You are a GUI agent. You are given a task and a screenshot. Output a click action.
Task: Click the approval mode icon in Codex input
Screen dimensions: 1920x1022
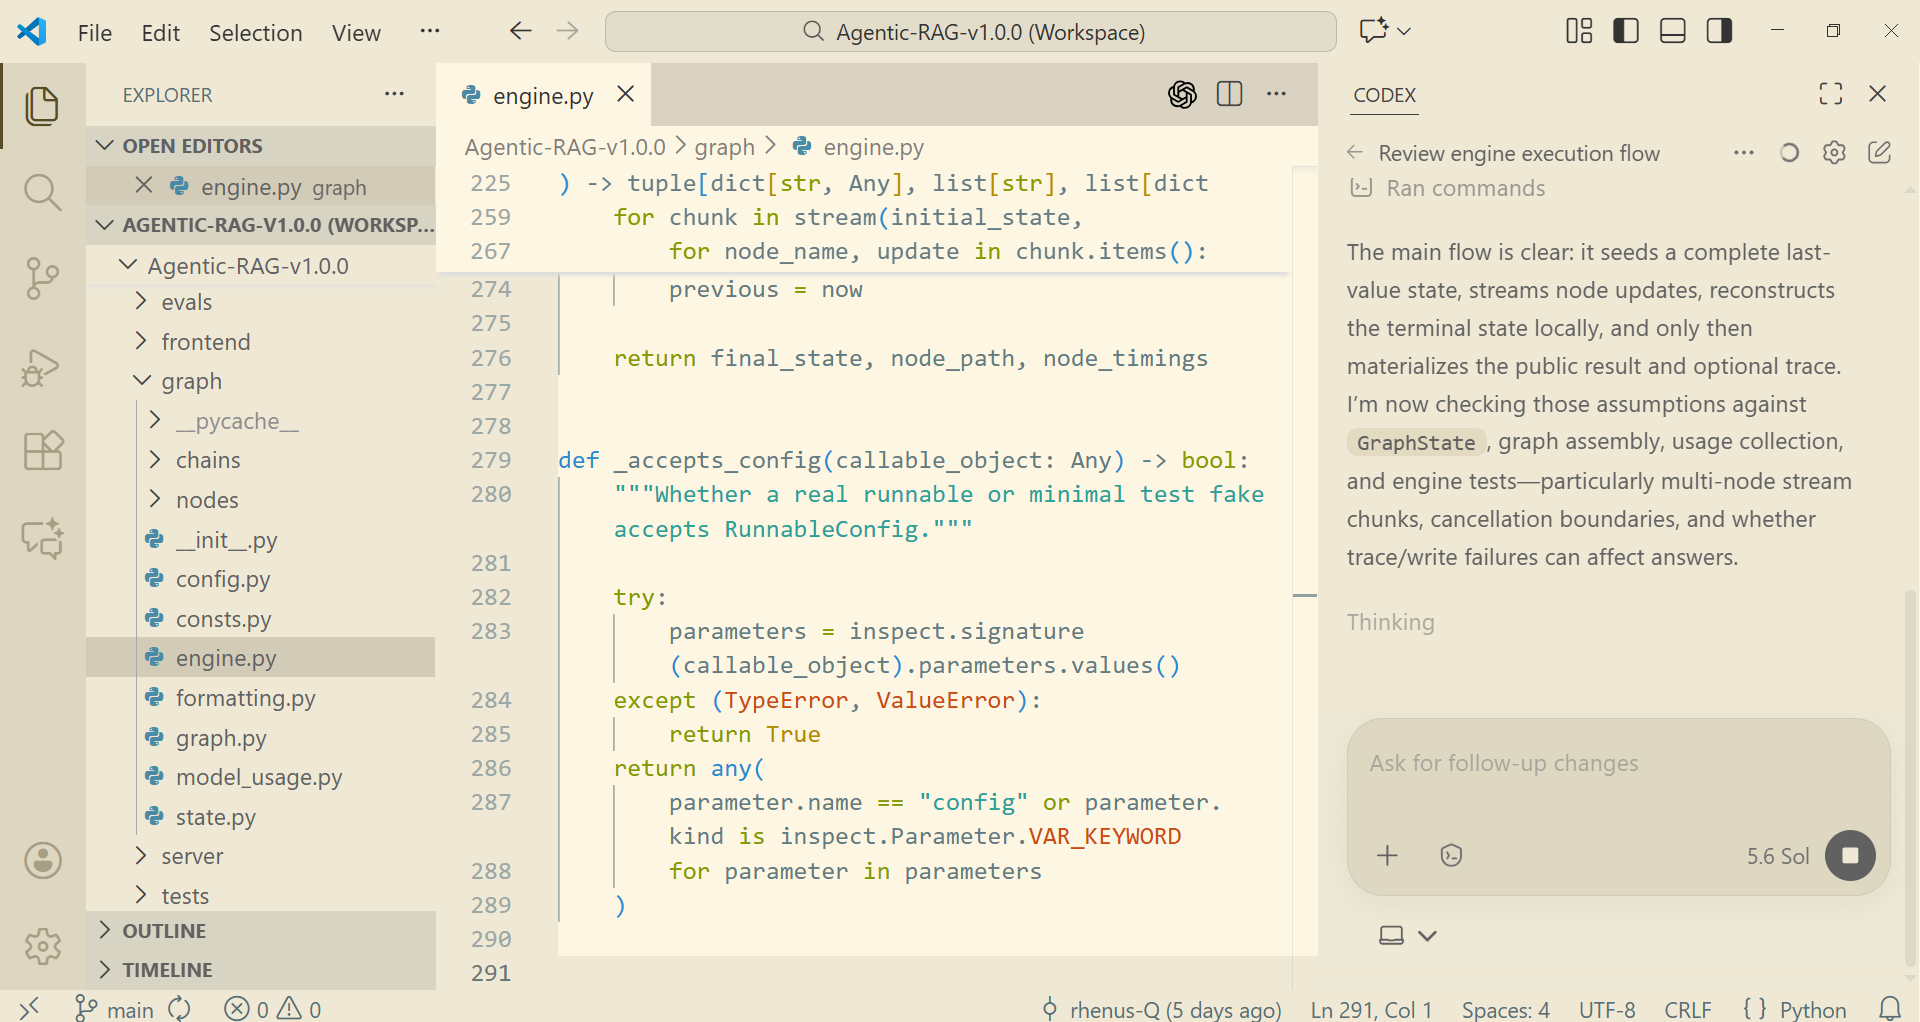pyautogui.click(x=1451, y=855)
